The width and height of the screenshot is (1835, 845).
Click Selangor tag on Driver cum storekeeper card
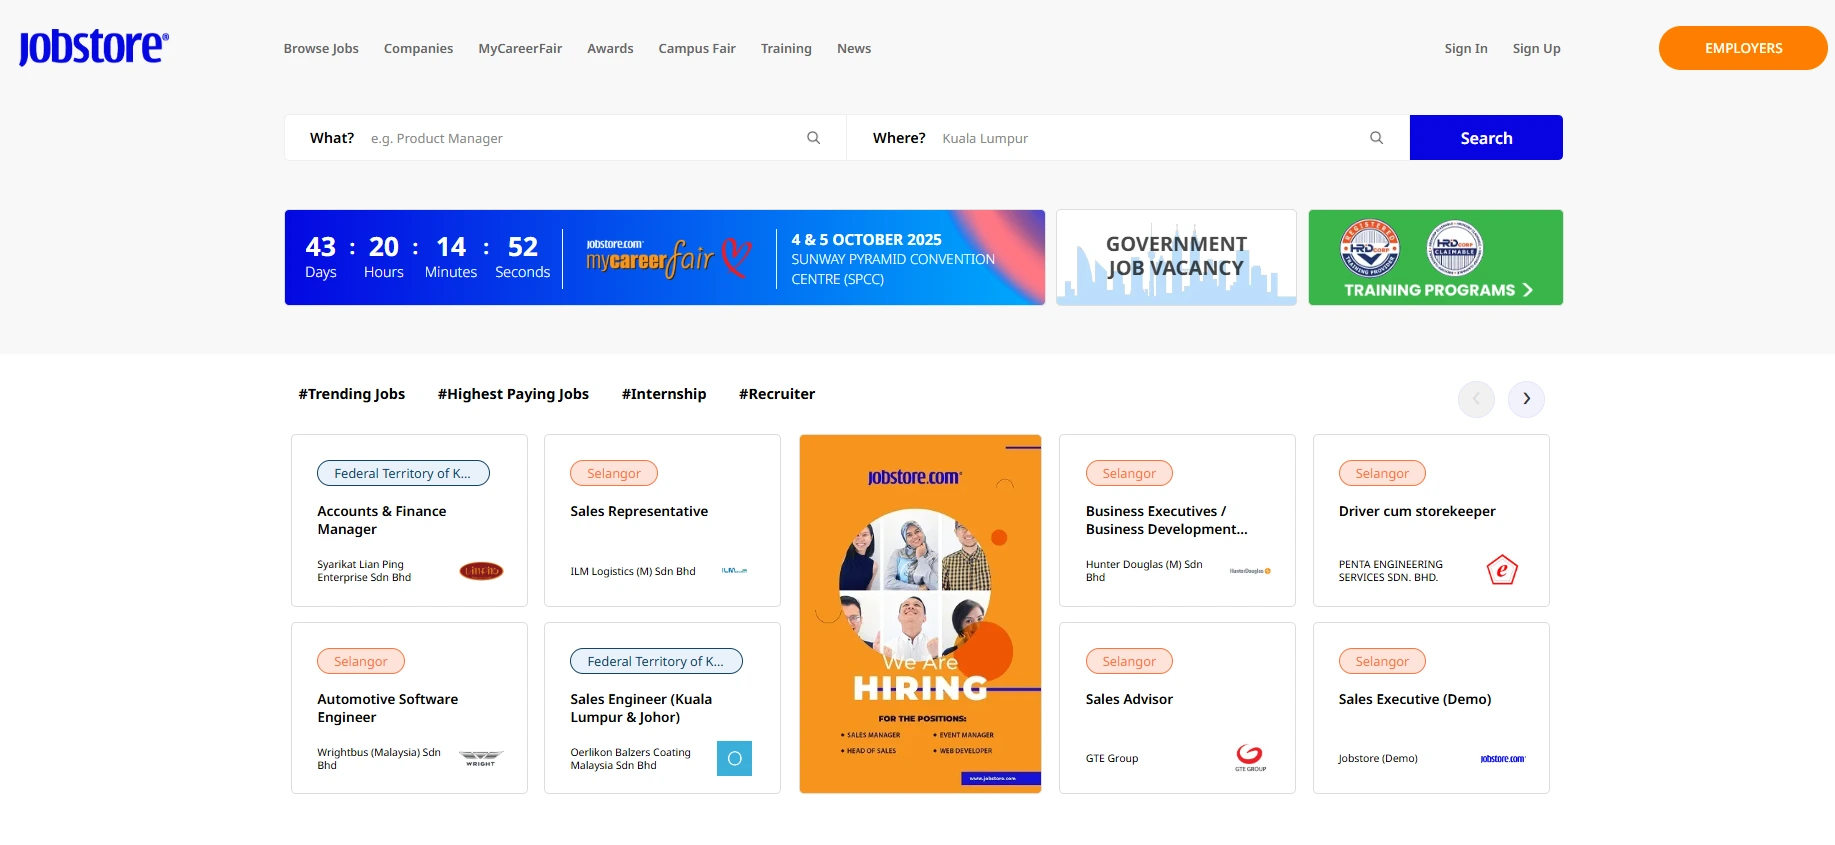1382,473
